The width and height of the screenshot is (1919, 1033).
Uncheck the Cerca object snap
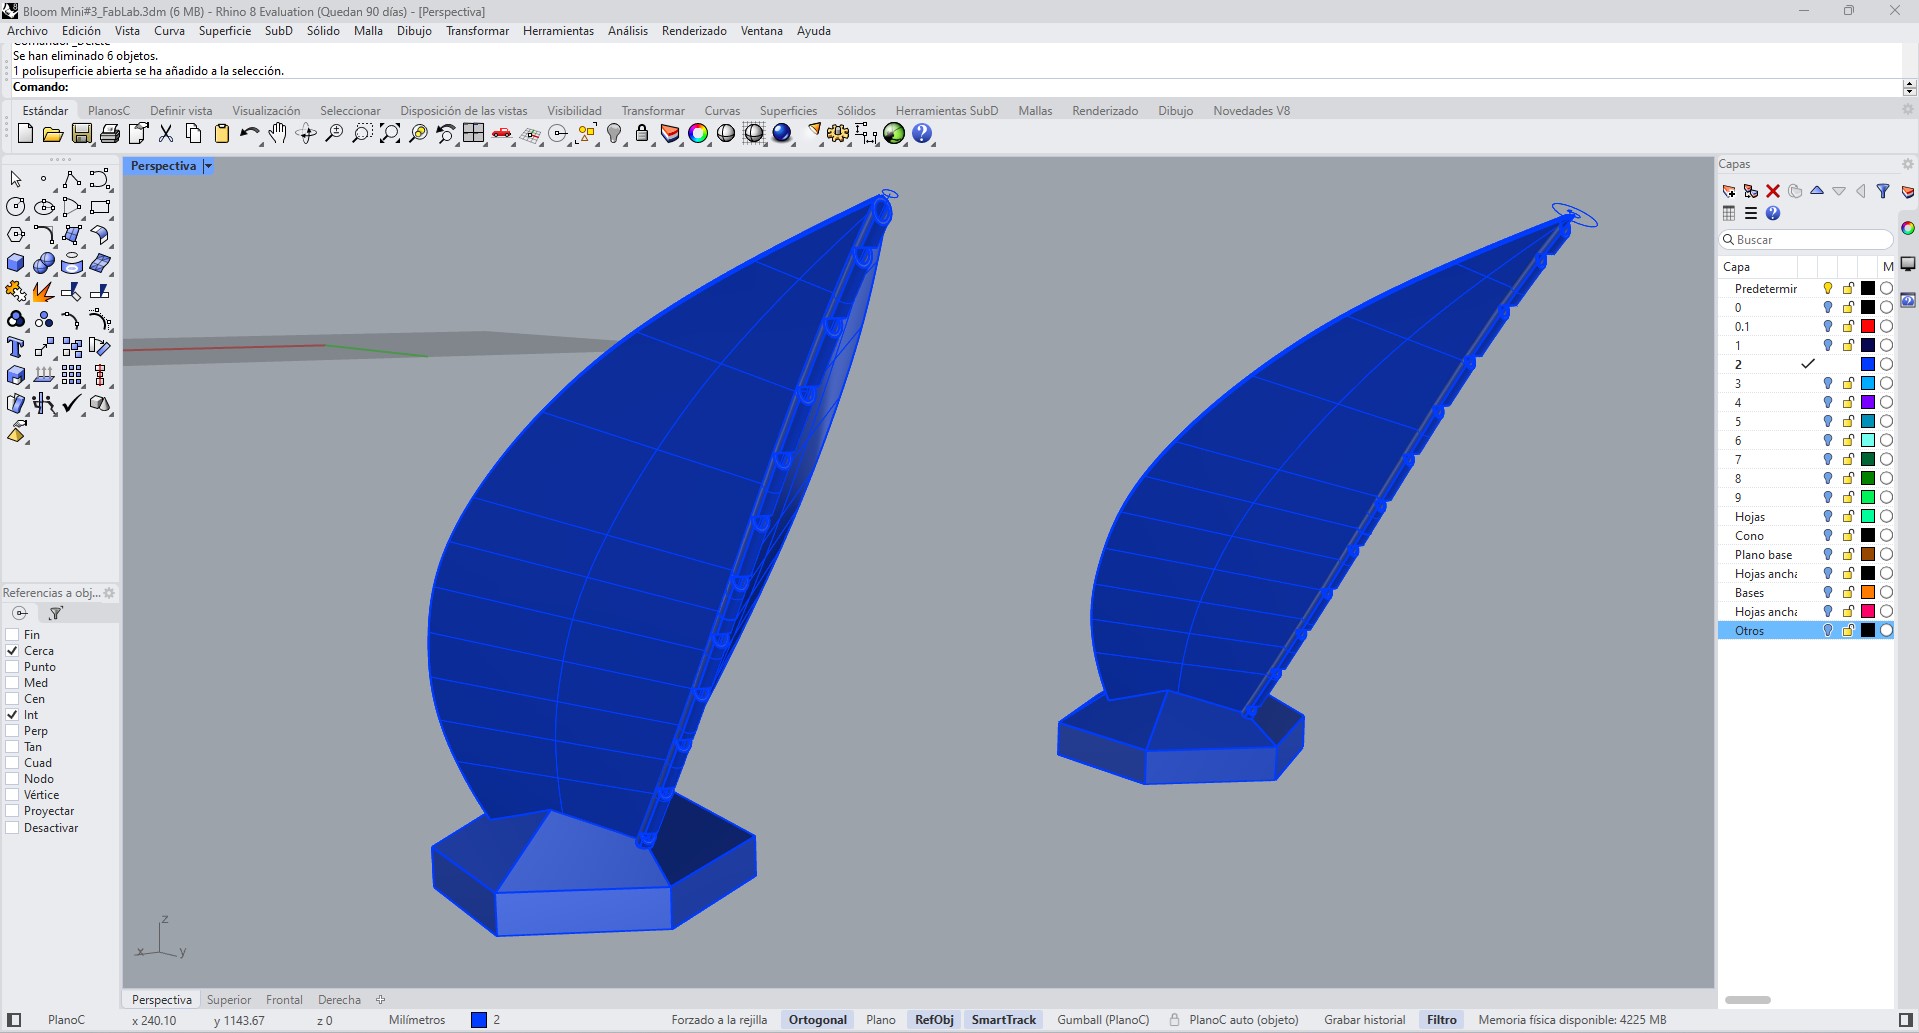click(x=13, y=651)
